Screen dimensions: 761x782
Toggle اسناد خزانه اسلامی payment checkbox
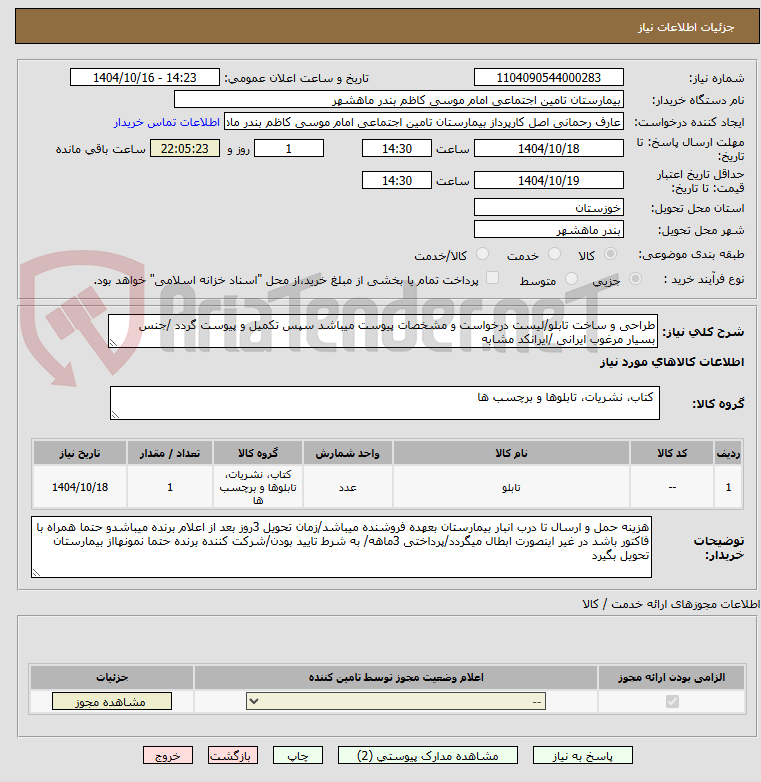pos(492,278)
